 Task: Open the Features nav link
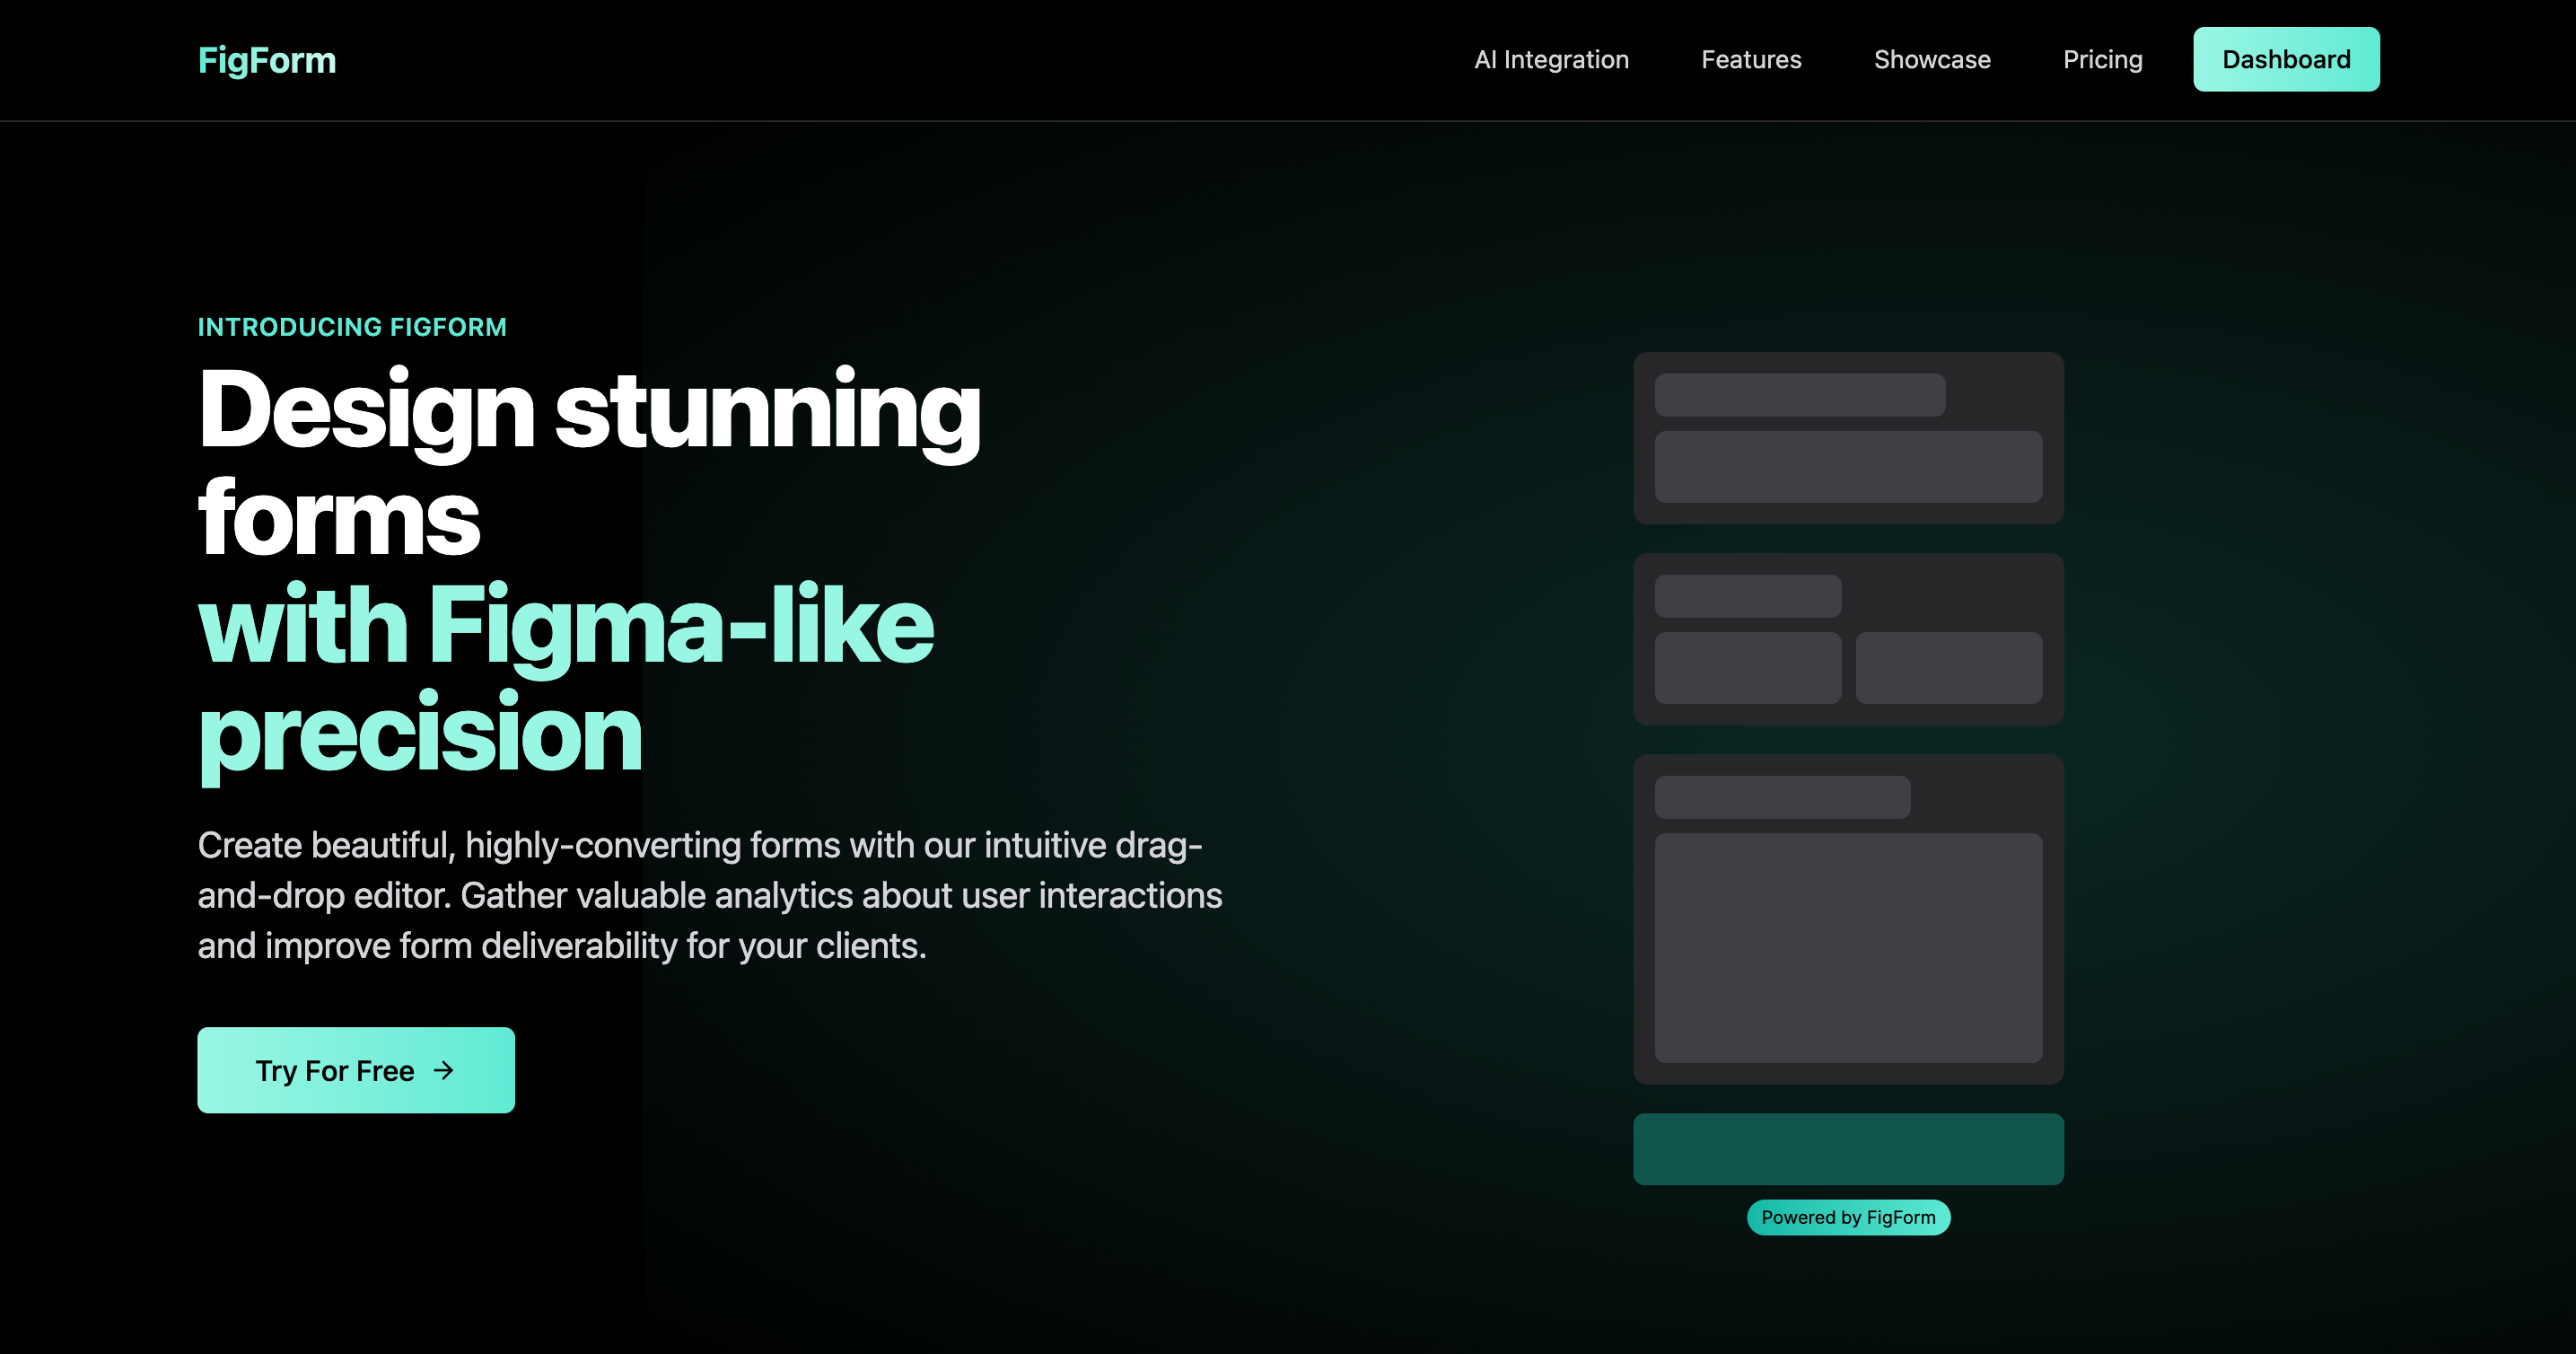(1751, 59)
